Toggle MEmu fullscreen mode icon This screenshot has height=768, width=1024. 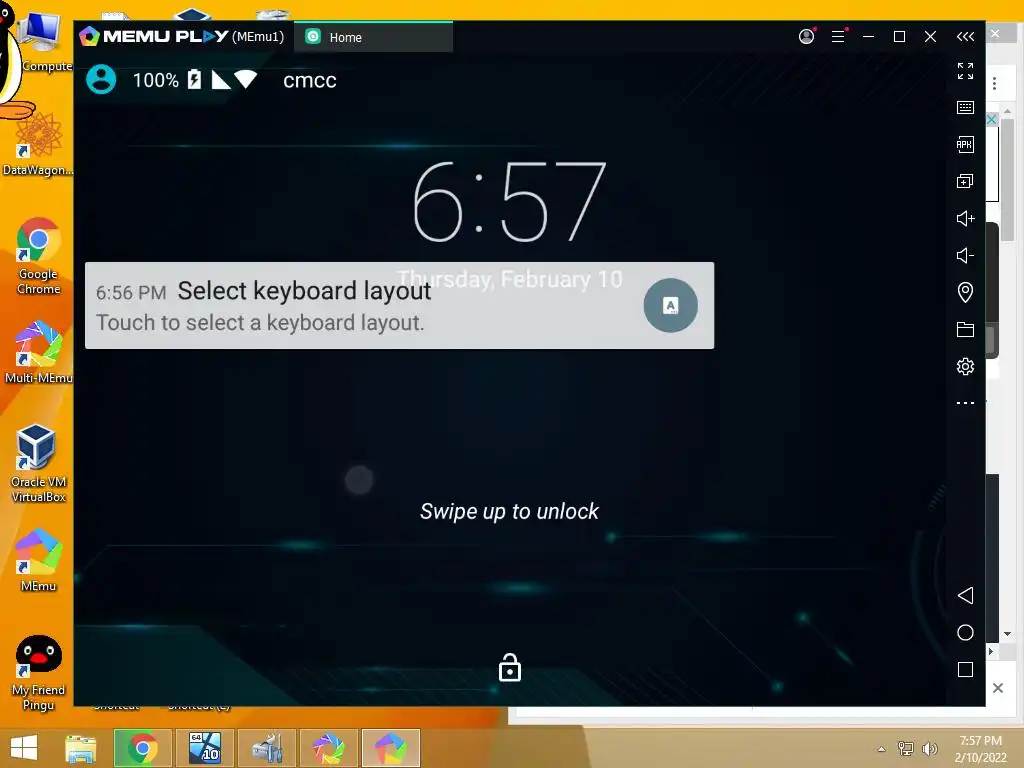point(965,71)
